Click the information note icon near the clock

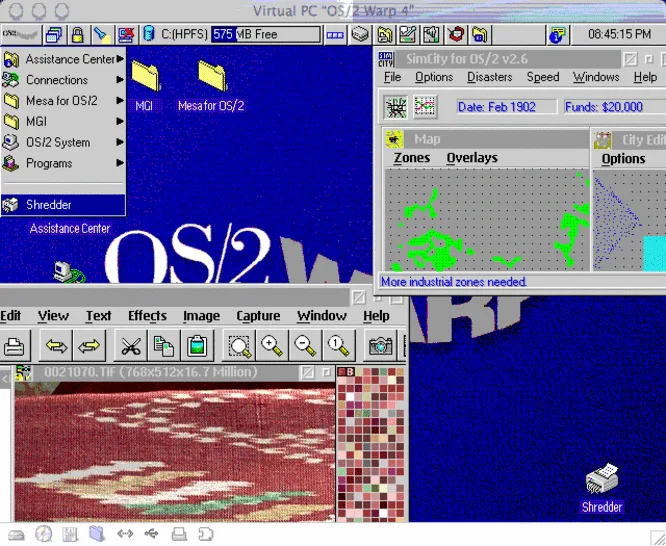(x=558, y=34)
